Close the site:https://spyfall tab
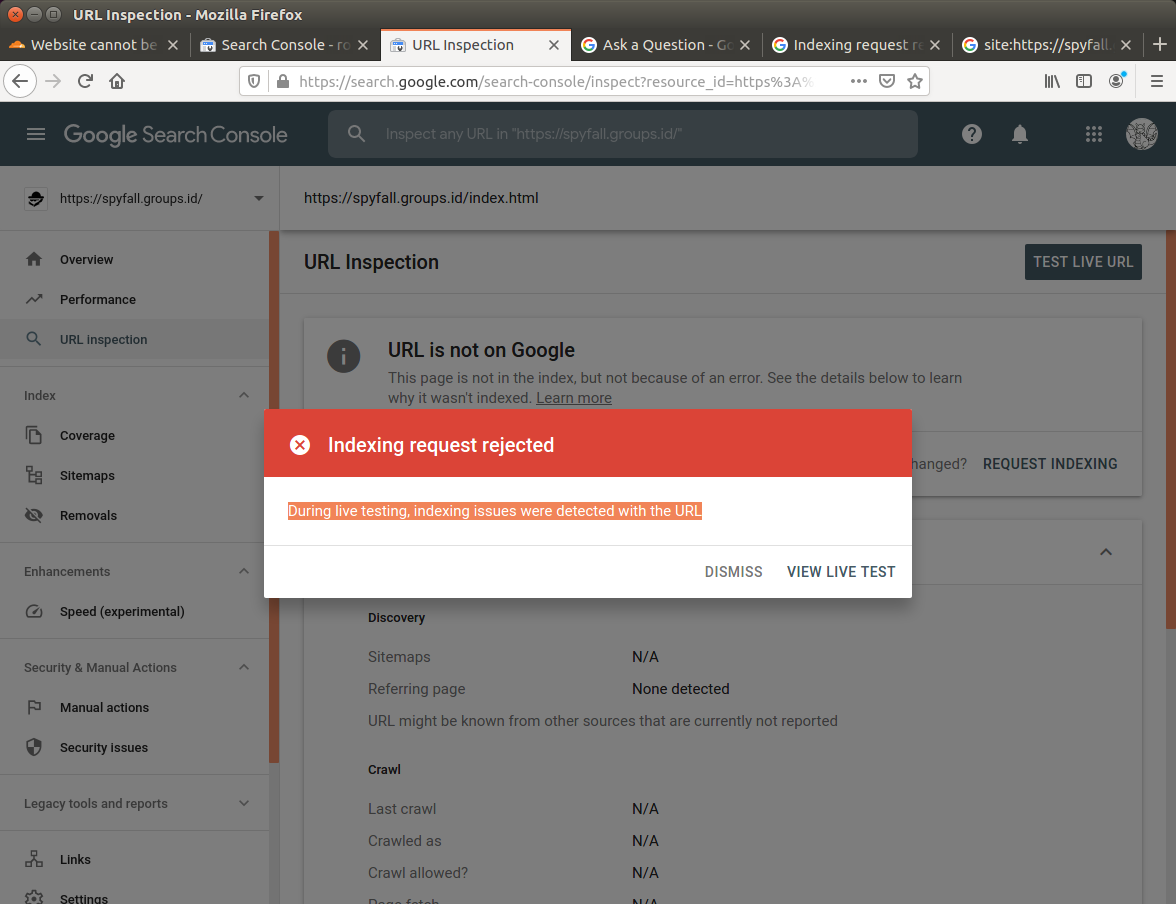The width and height of the screenshot is (1176, 904). pos(1126,45)
